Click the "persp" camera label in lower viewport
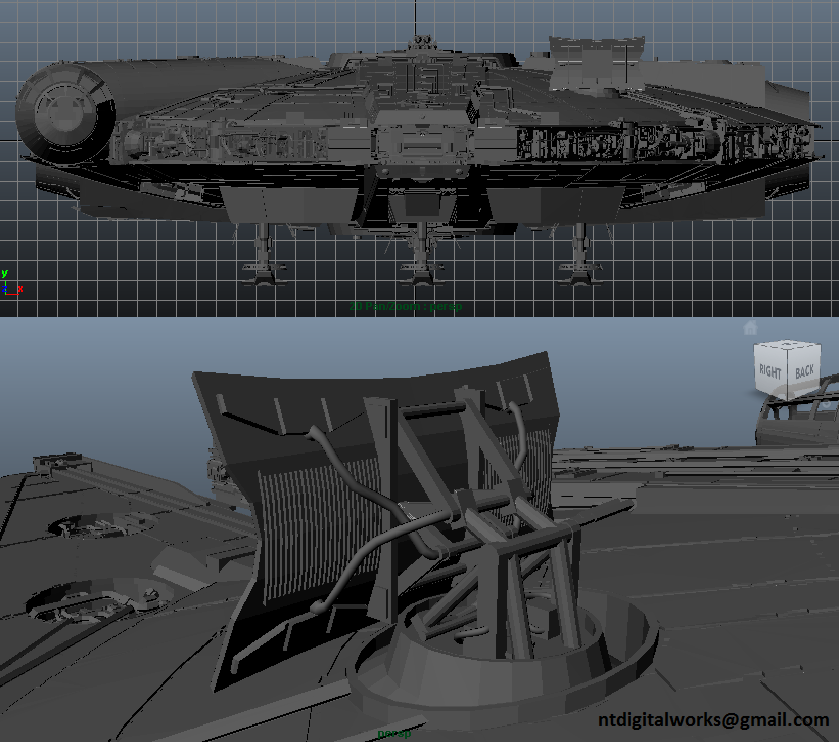Image resolution: width=839 pixels, height=742 pixels. tap(394, 733)
